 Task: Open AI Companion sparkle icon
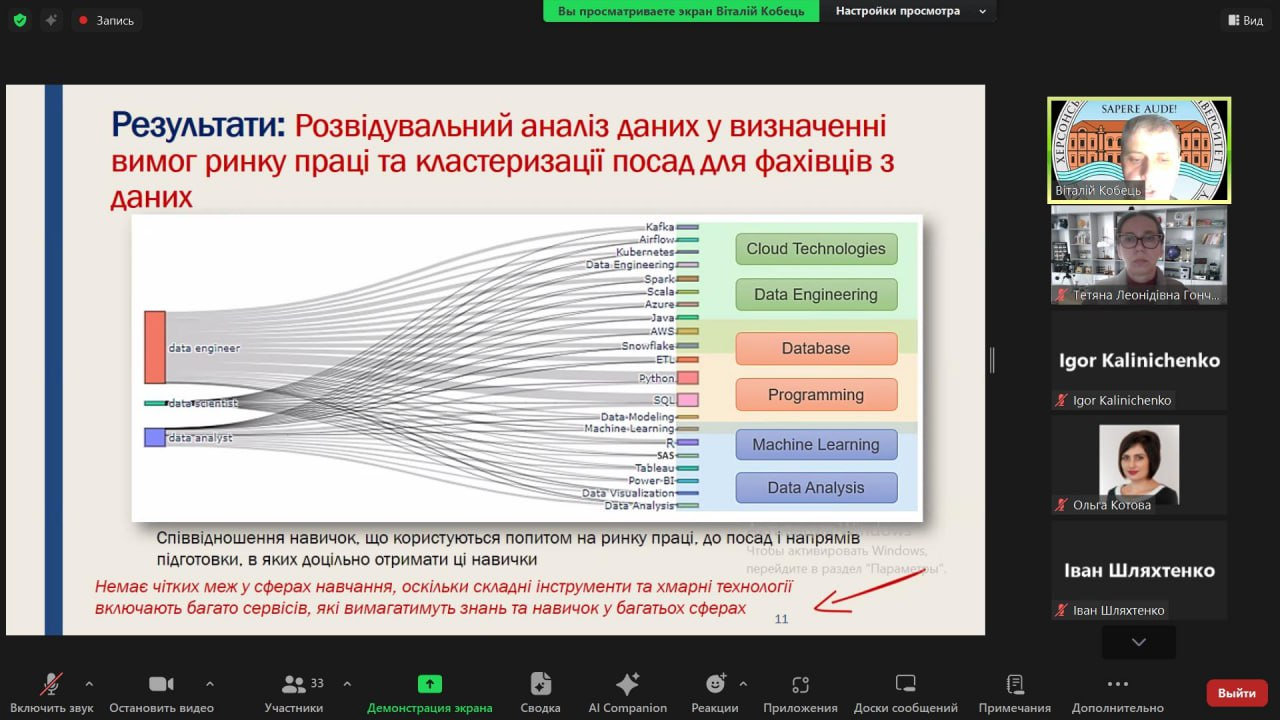click(627, 684)
